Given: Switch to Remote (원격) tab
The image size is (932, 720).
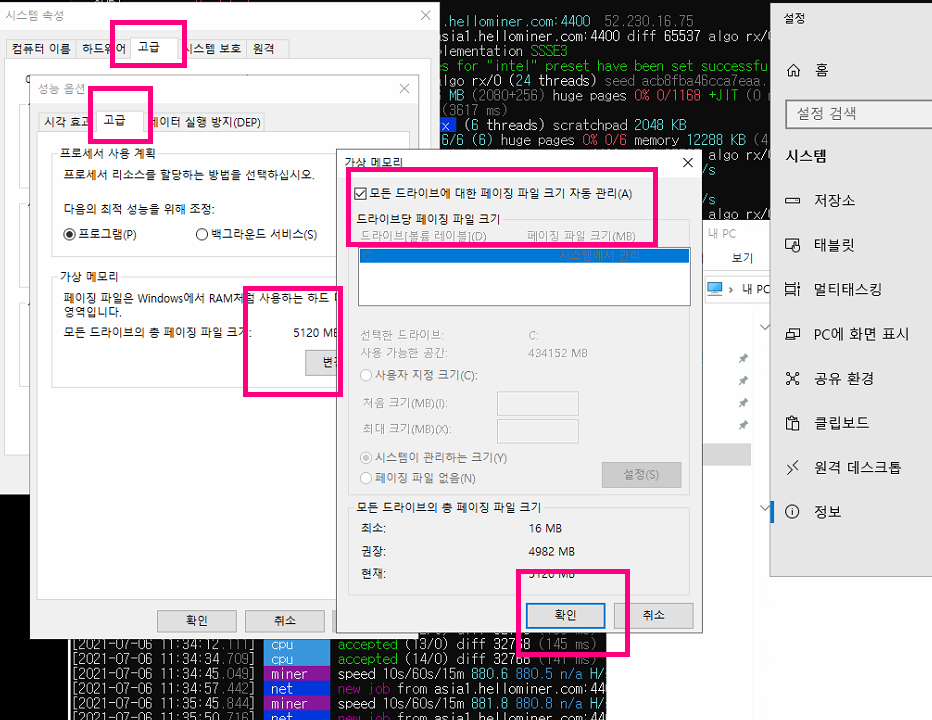Looking at the screenshot, I should pos(264,49).
